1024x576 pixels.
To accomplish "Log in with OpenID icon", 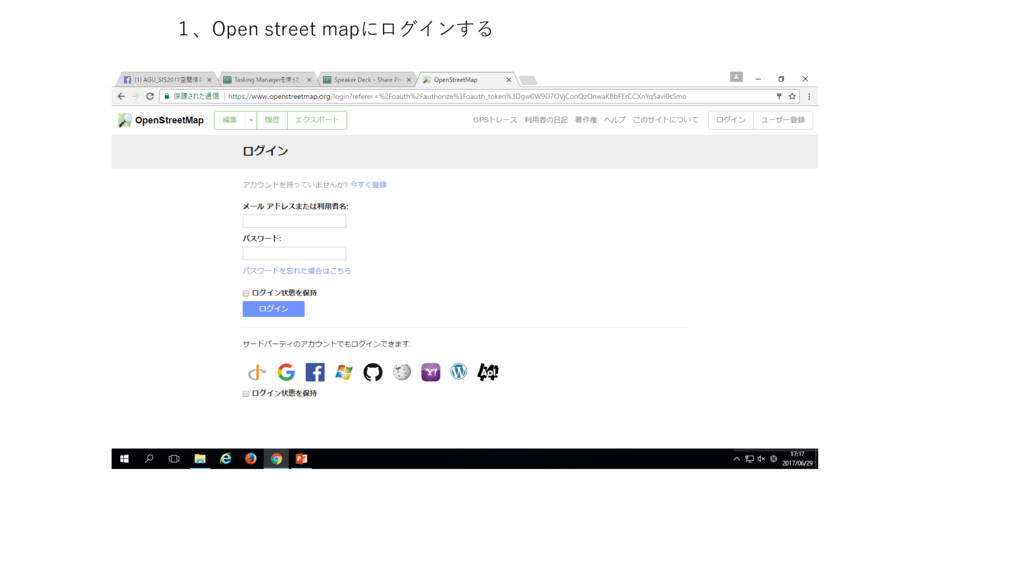I will click(257, 372).
